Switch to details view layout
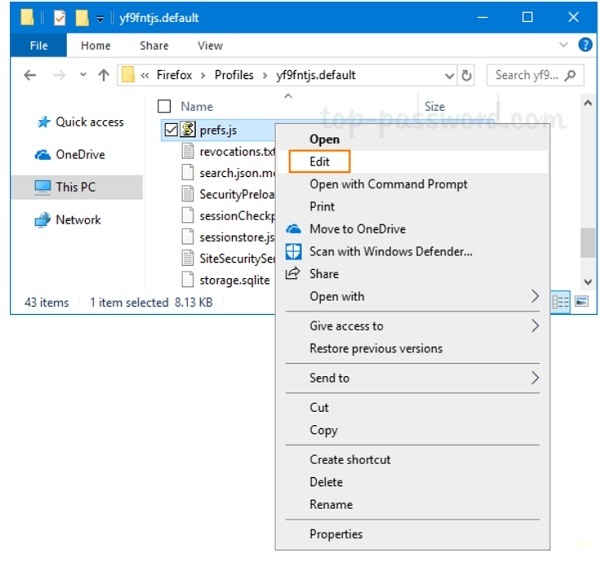Image resolution: width=600 pixels, height=571 pixels. 562,301
